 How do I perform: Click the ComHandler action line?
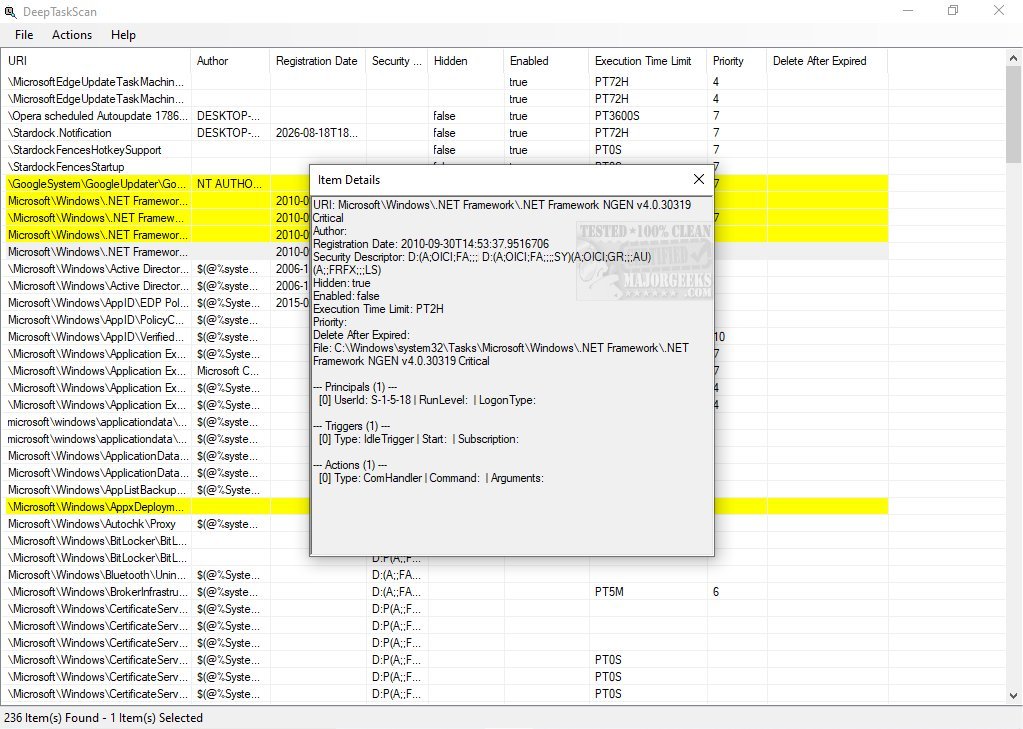(x=431, y=478)
